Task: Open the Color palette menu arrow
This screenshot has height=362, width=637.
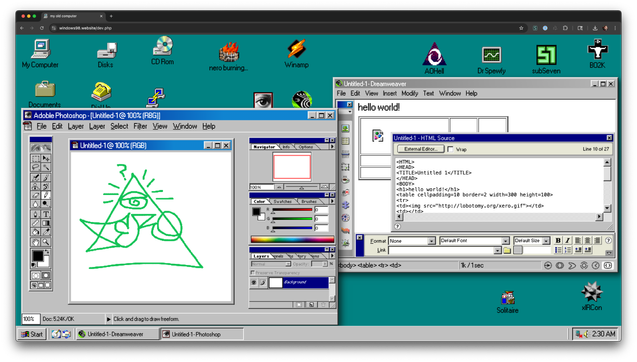Action: coord(332,201)
